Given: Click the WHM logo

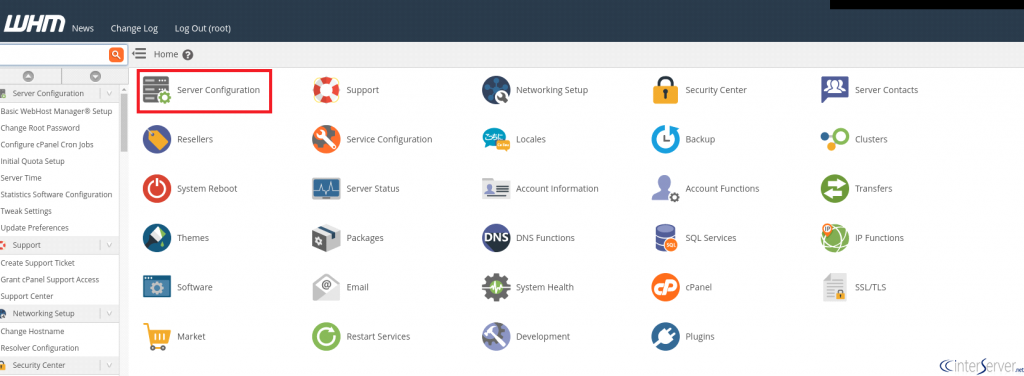Looking at the screenshot, I should [35, 24].
